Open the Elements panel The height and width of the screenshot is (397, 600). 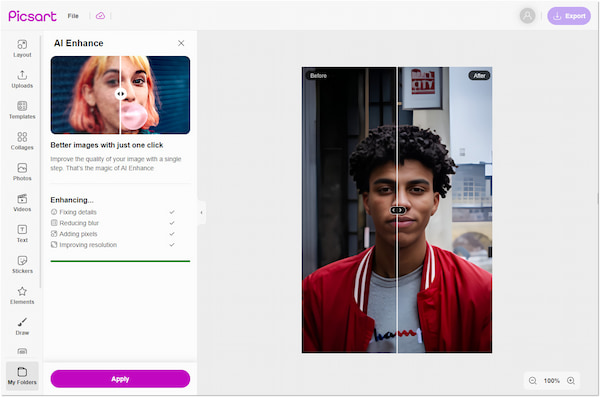(22, 296)
